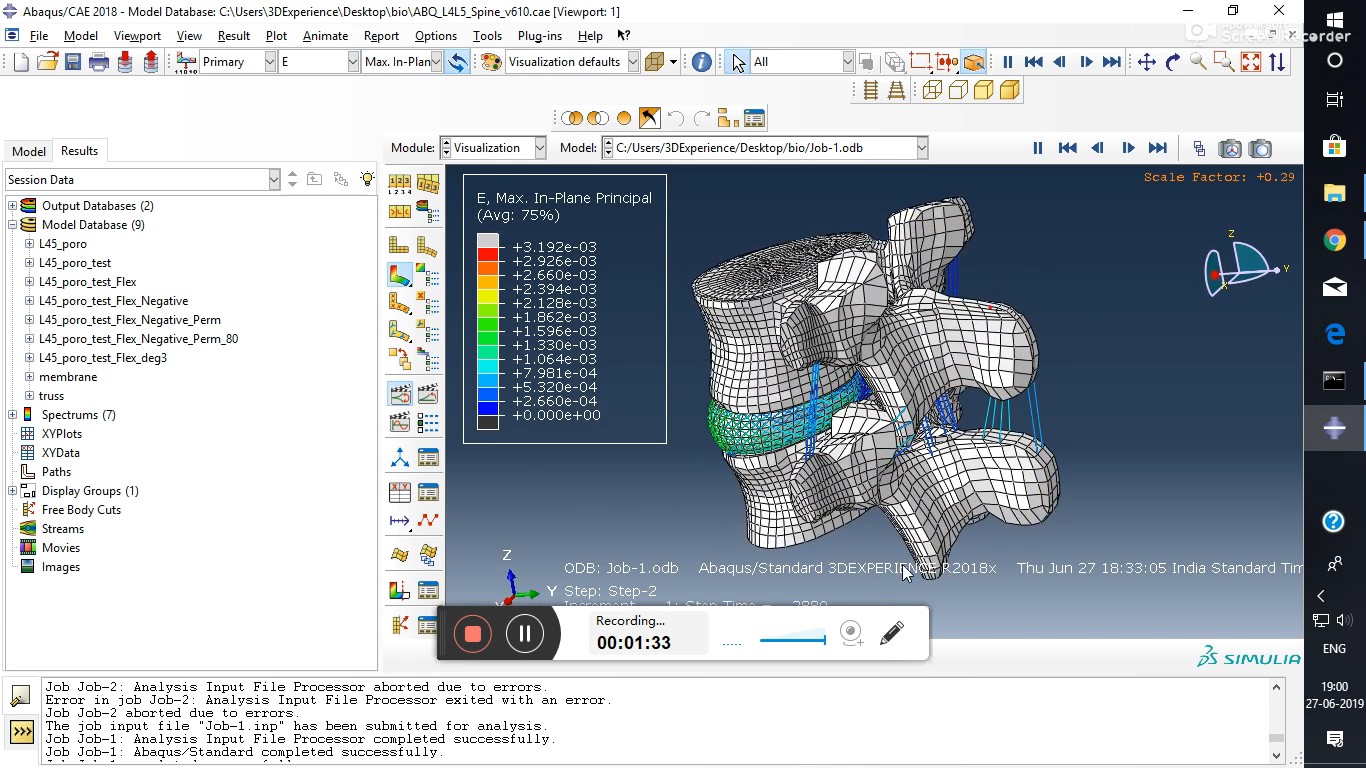1366x768 pixels.
Task: Pause the screen recording
Action: pos(524,633)
